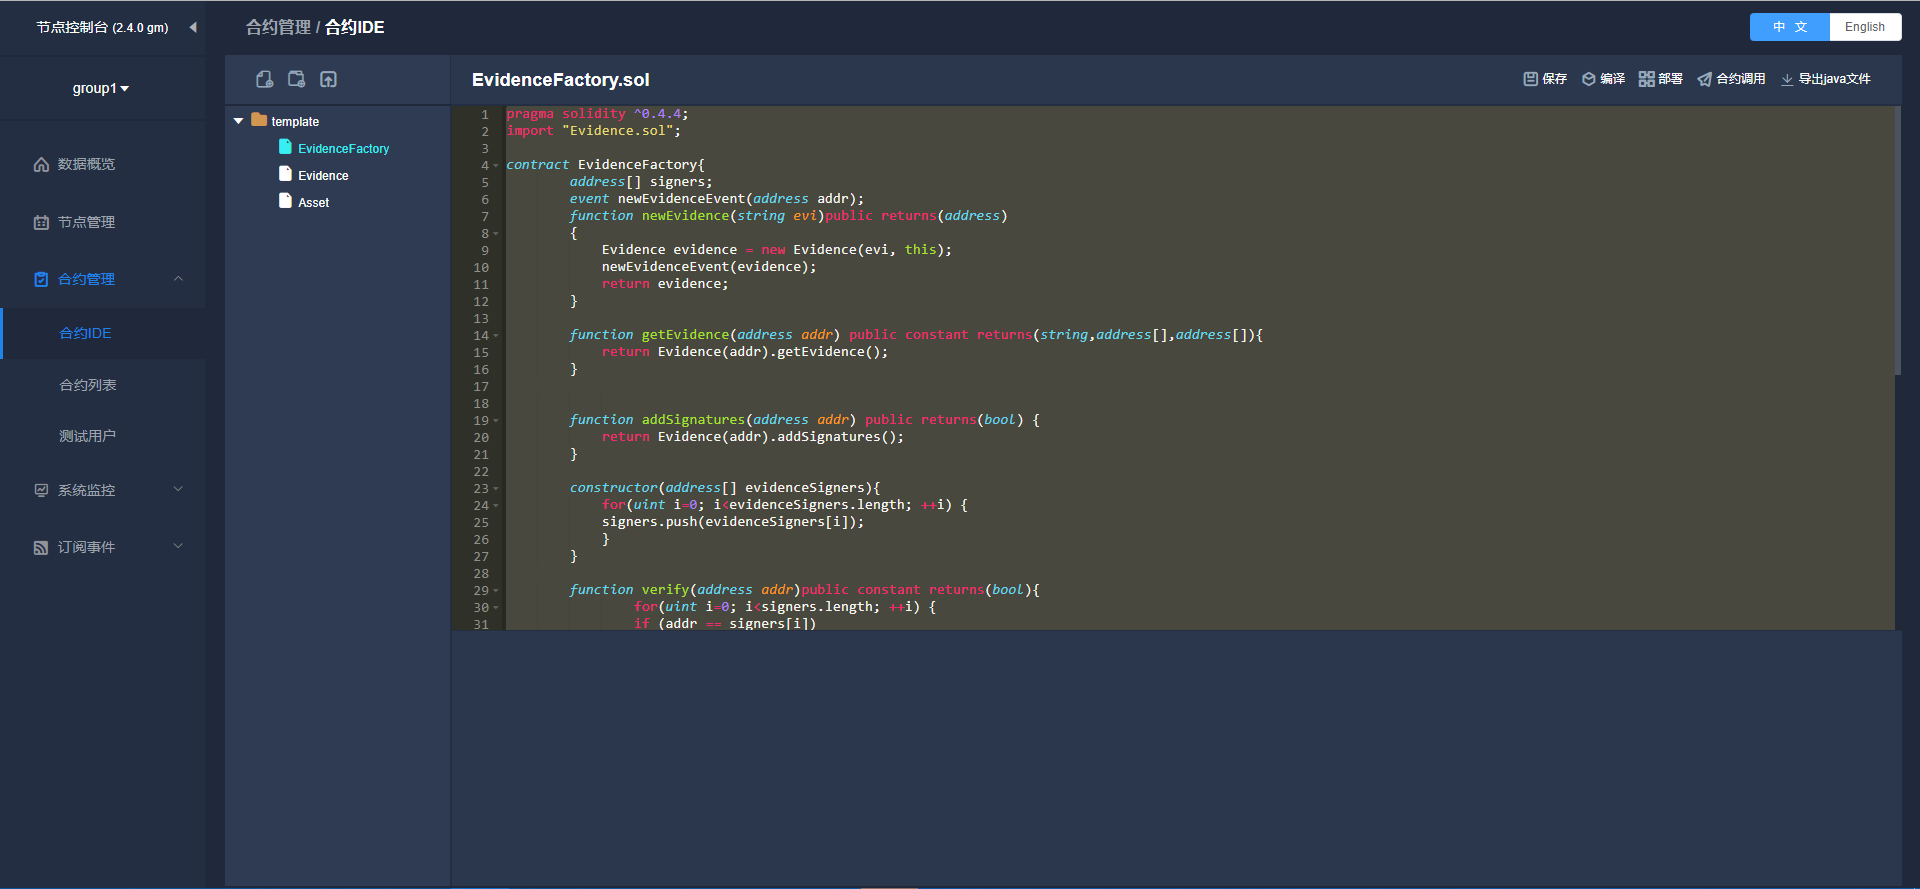Viewport: 1920px width, 889px height.
Task: Click the 合约IDE breadcrumb text
Action: click(x=354, y=27)
